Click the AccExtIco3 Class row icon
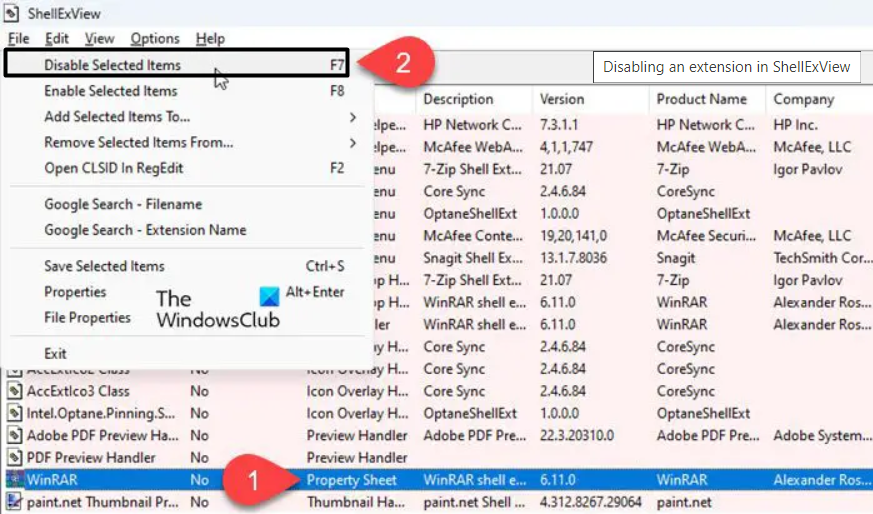 pyautogui.click(x=15, y=391)
